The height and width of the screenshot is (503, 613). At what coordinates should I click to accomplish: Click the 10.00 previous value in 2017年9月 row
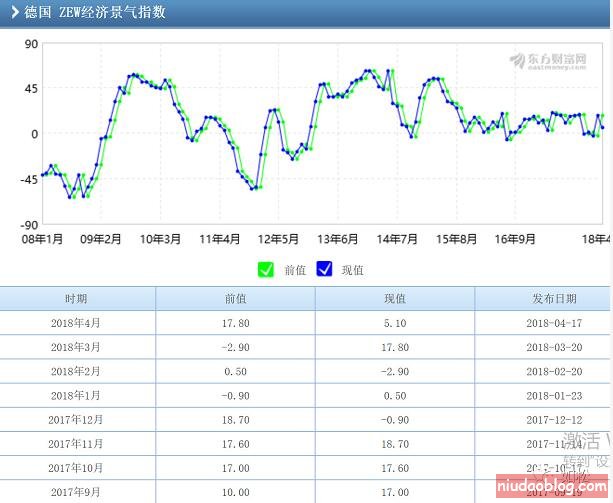[x=235, y=492]
